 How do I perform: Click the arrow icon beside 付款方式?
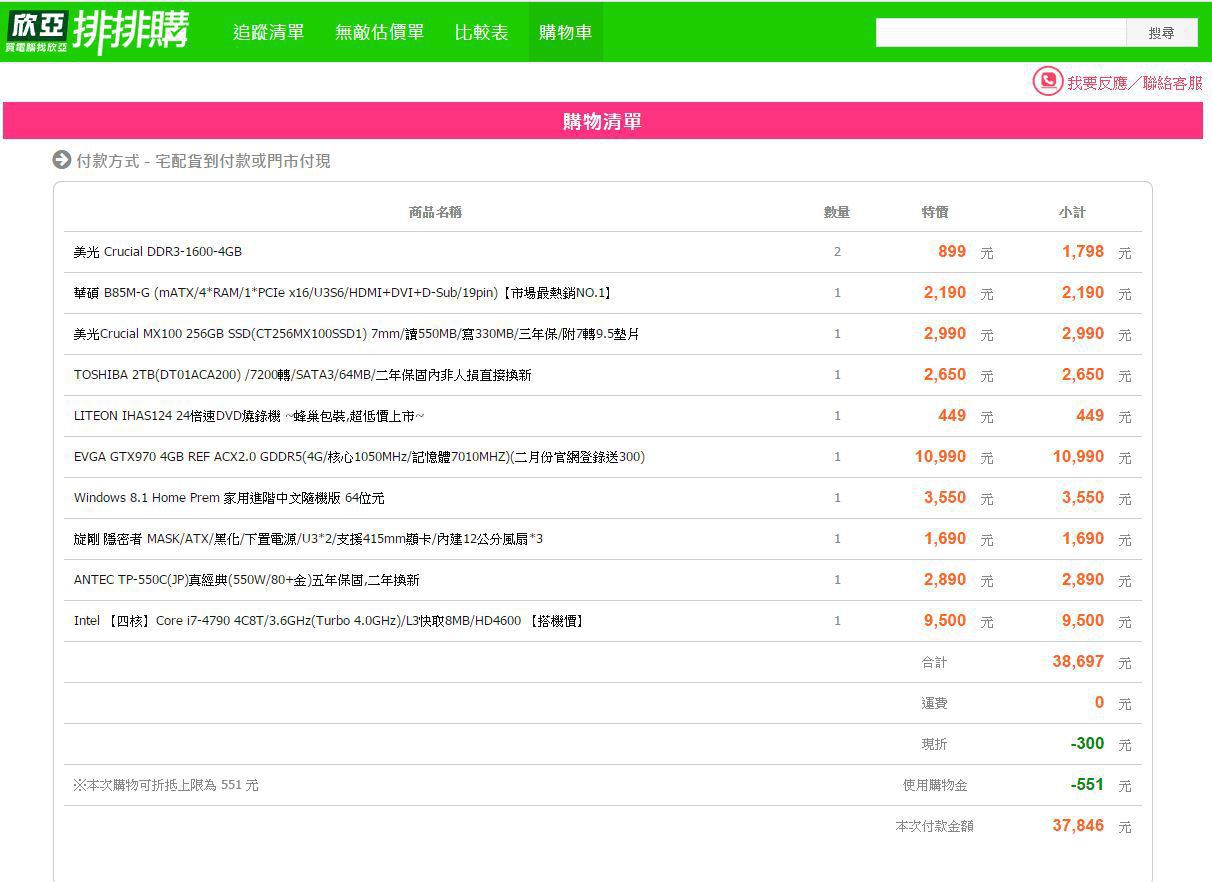(62, 160)
